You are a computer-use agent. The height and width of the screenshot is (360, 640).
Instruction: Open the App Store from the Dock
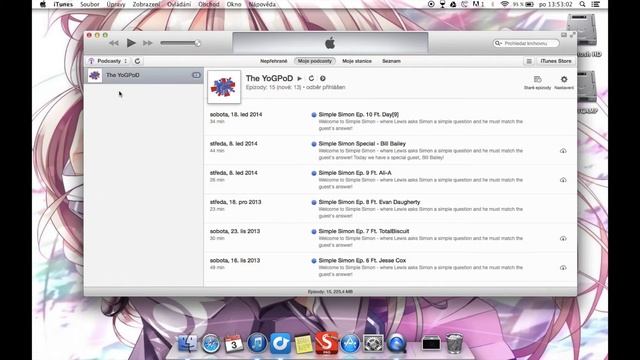pos(350,344)
